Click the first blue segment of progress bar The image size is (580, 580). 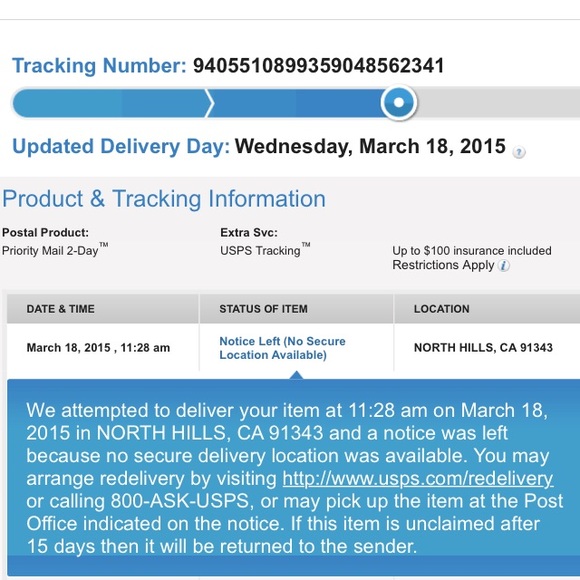pos(109,103)
